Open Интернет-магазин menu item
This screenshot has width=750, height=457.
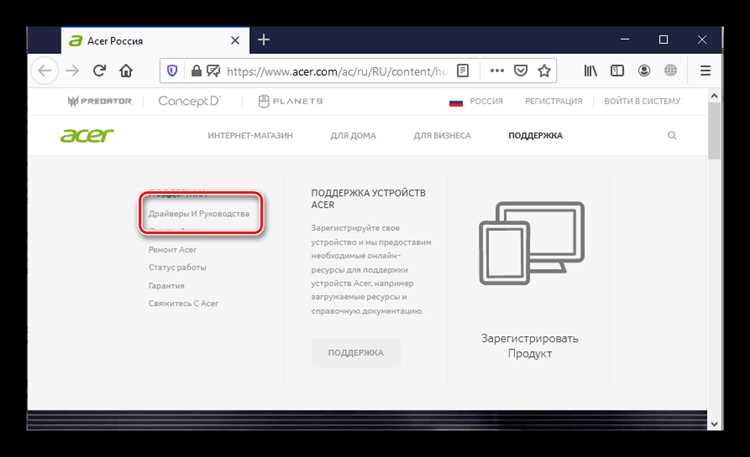tap(250, 135)
